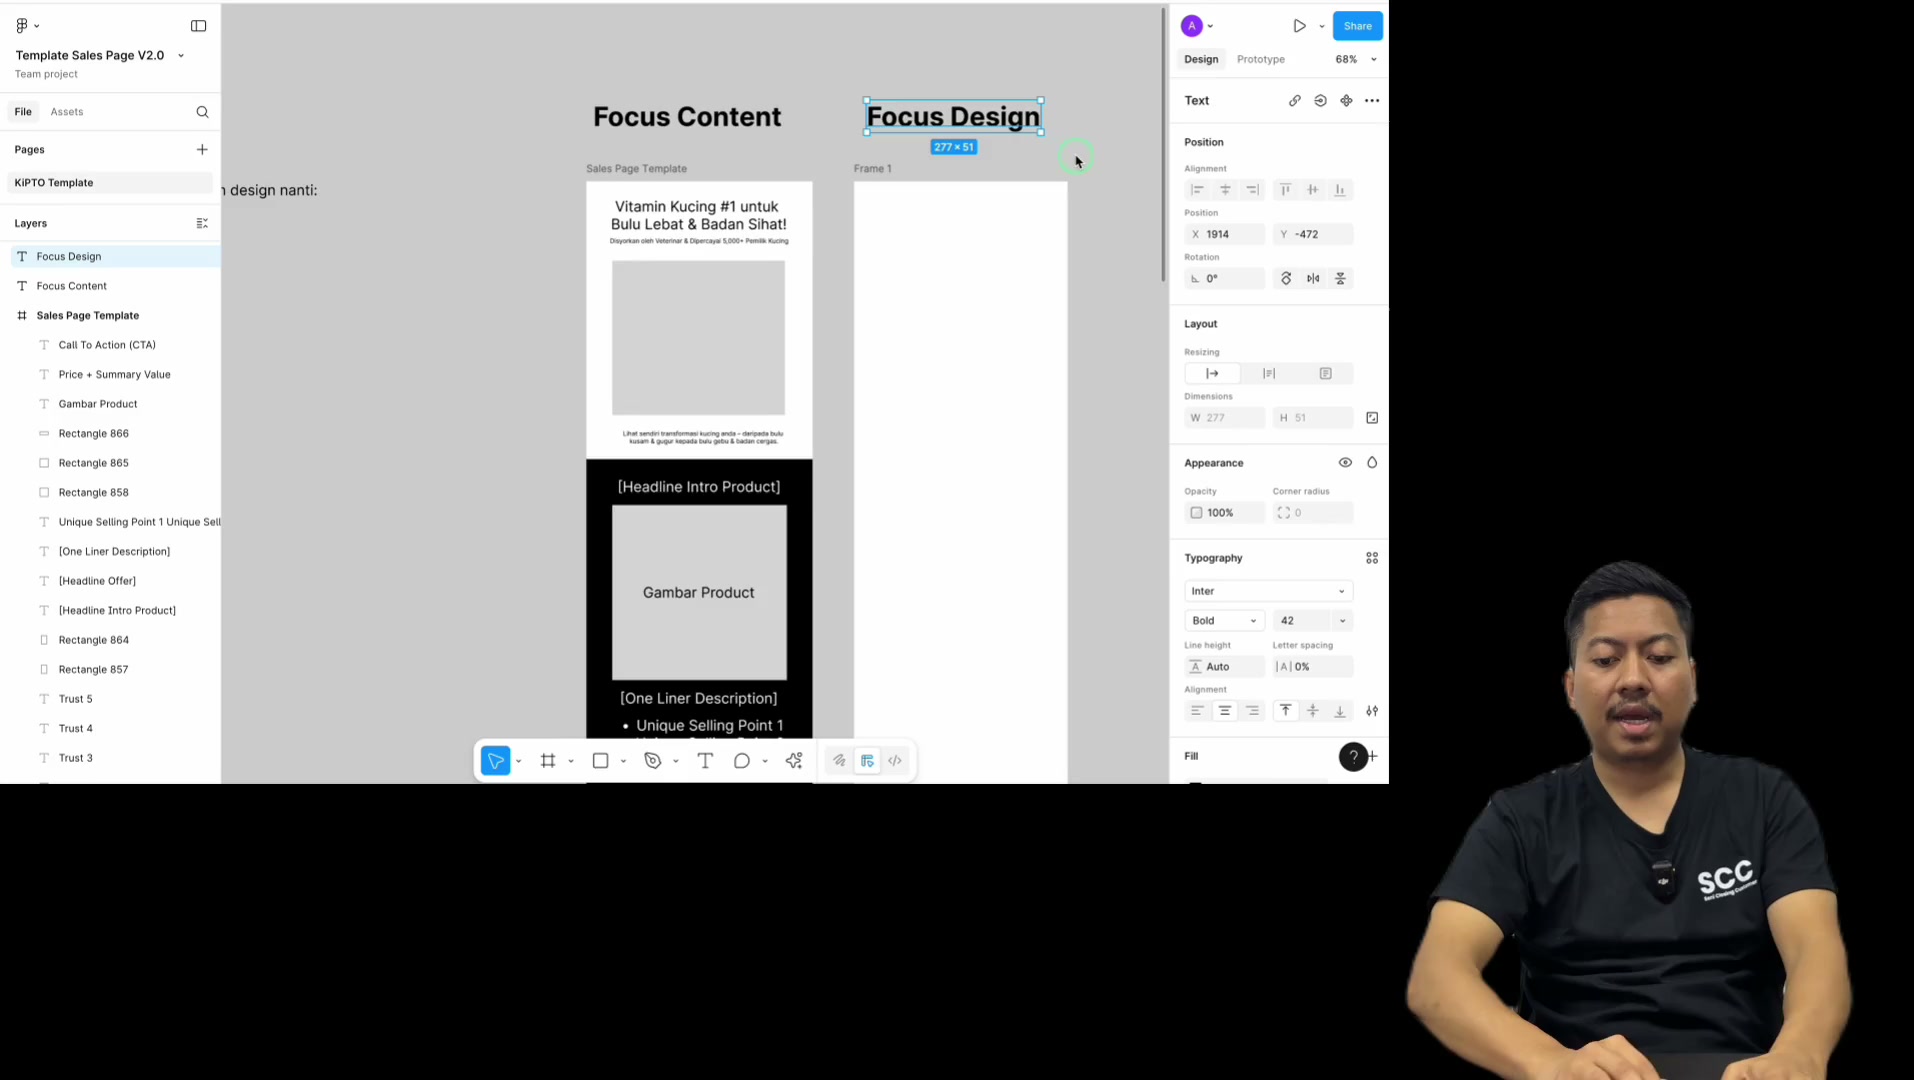Flip horizontal icon in Rotation row
Screen dimensions: 1914x1080
pyautogui.click(x=1313, y=279)
